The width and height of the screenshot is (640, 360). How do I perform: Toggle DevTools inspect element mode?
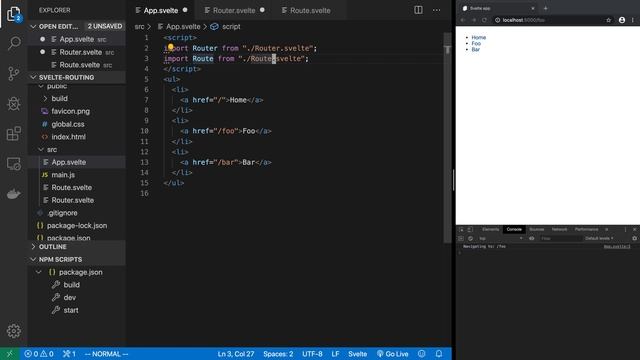point(461,229)
